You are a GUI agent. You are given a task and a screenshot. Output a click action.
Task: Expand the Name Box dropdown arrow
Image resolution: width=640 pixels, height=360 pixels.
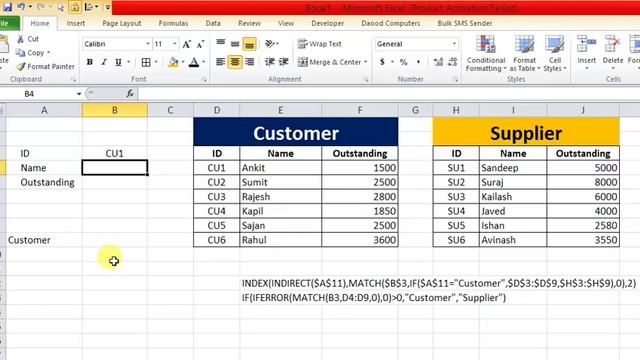click(79, 94)
